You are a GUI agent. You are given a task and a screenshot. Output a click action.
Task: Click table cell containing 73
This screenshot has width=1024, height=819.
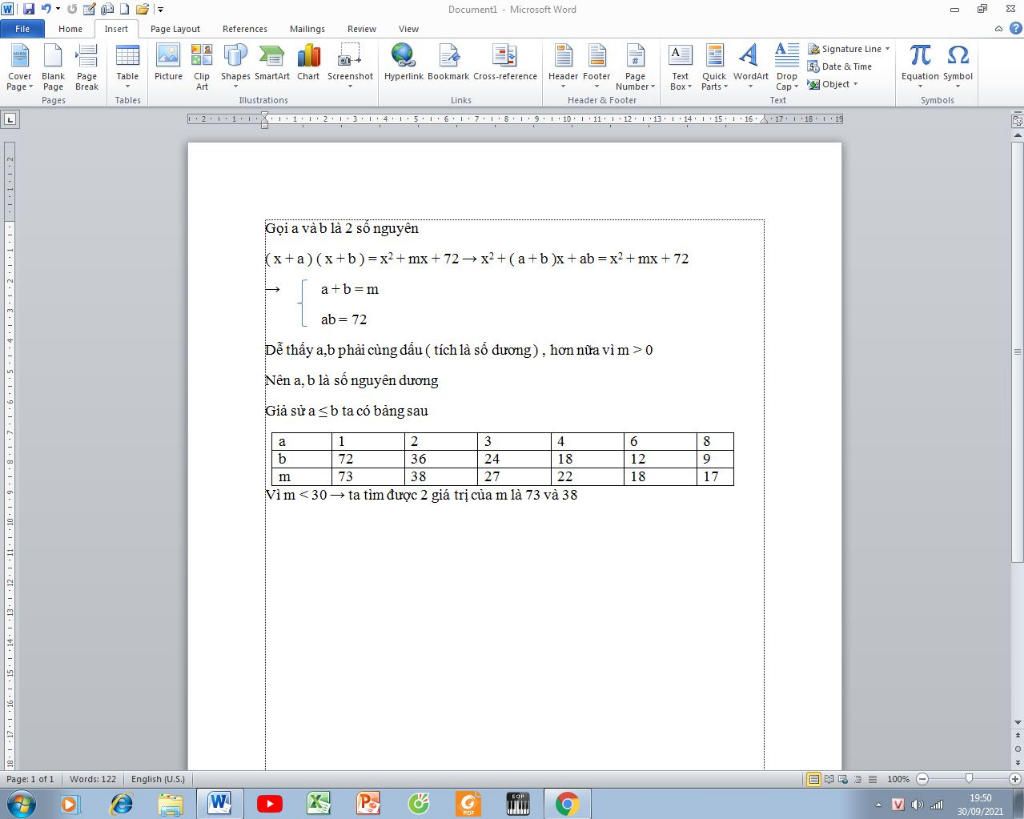point(368,476)
